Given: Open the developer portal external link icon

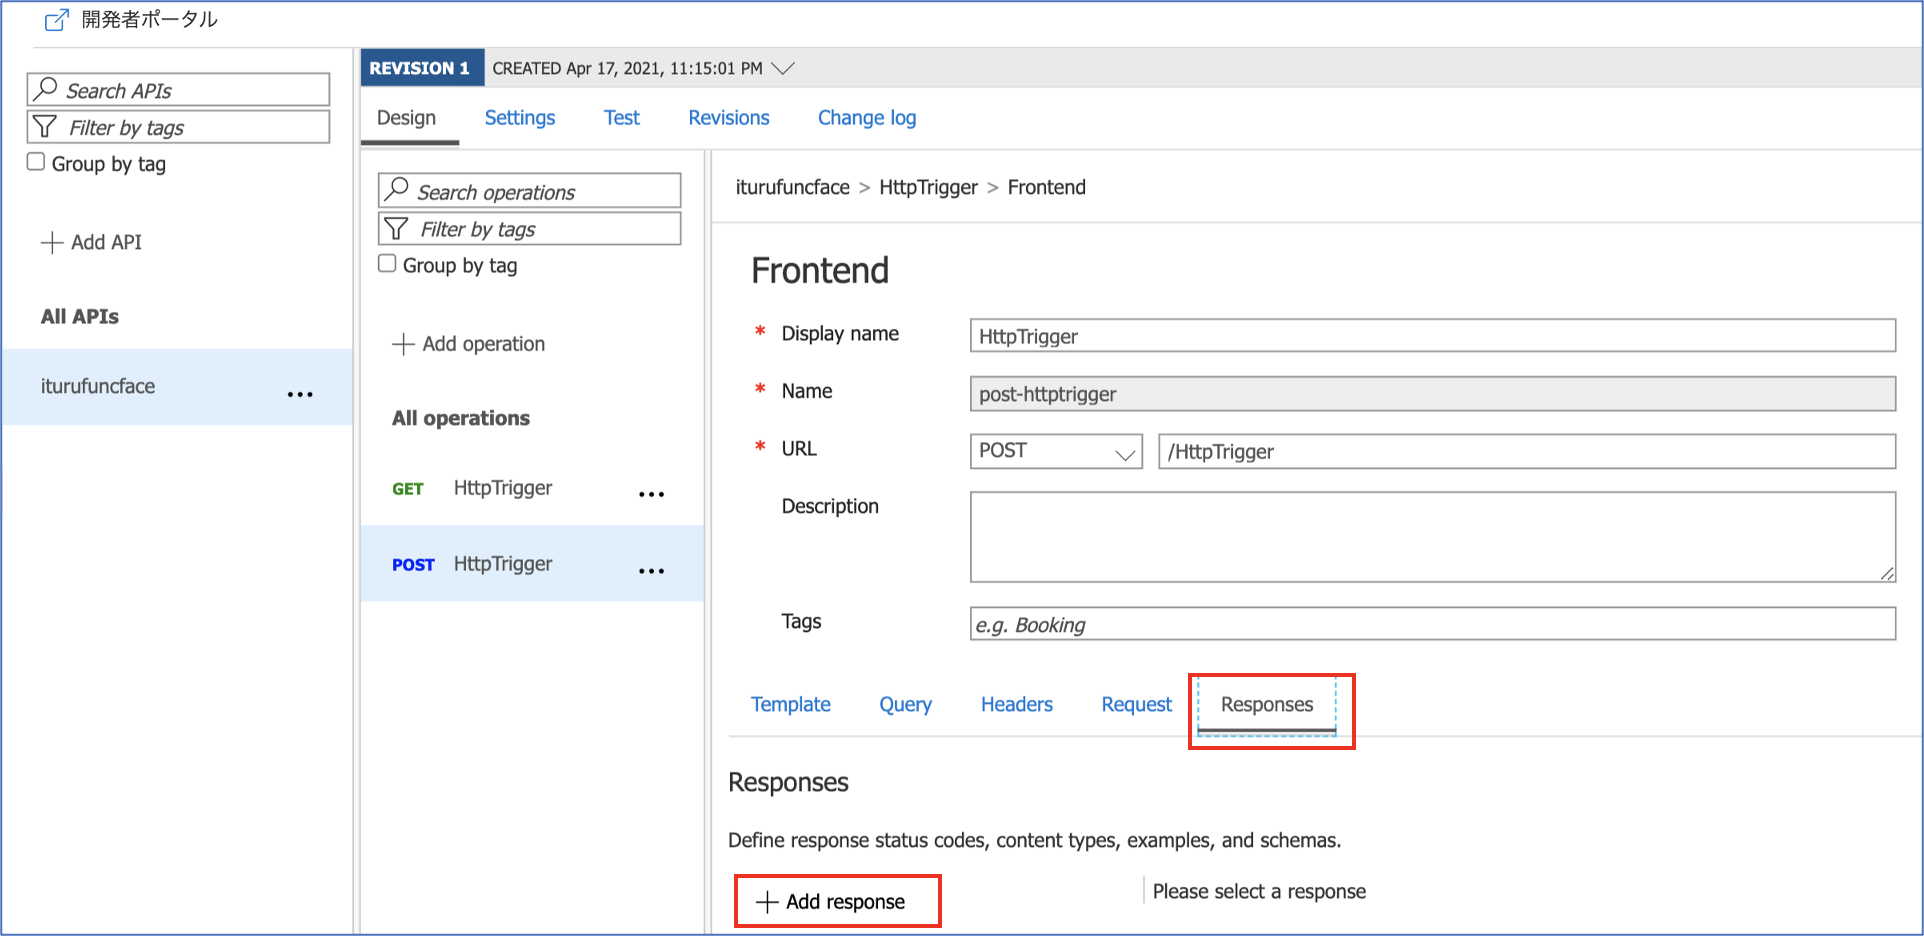Looking at the screenshot, I should pyautogui.click(x=57, y=19).
